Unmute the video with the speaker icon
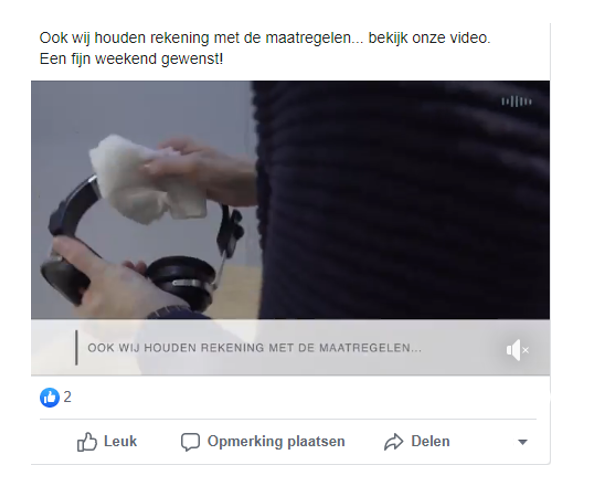 click(x=517, y=350)
